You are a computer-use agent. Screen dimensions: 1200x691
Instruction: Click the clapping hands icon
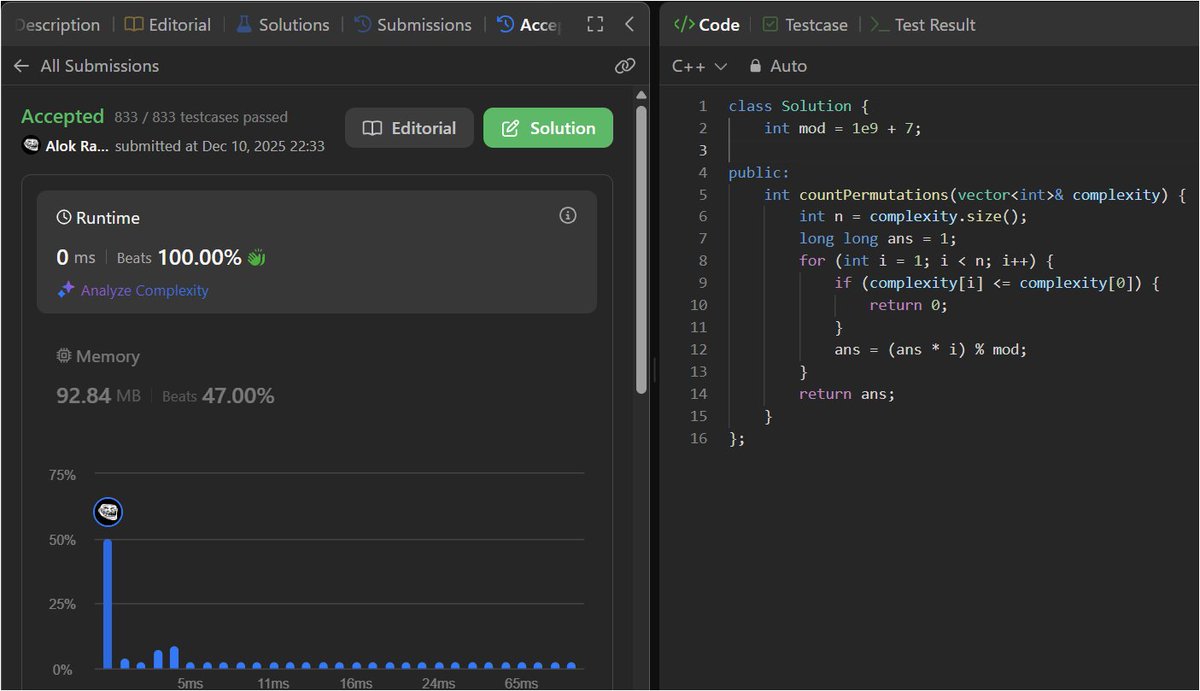tap(256, 258)
